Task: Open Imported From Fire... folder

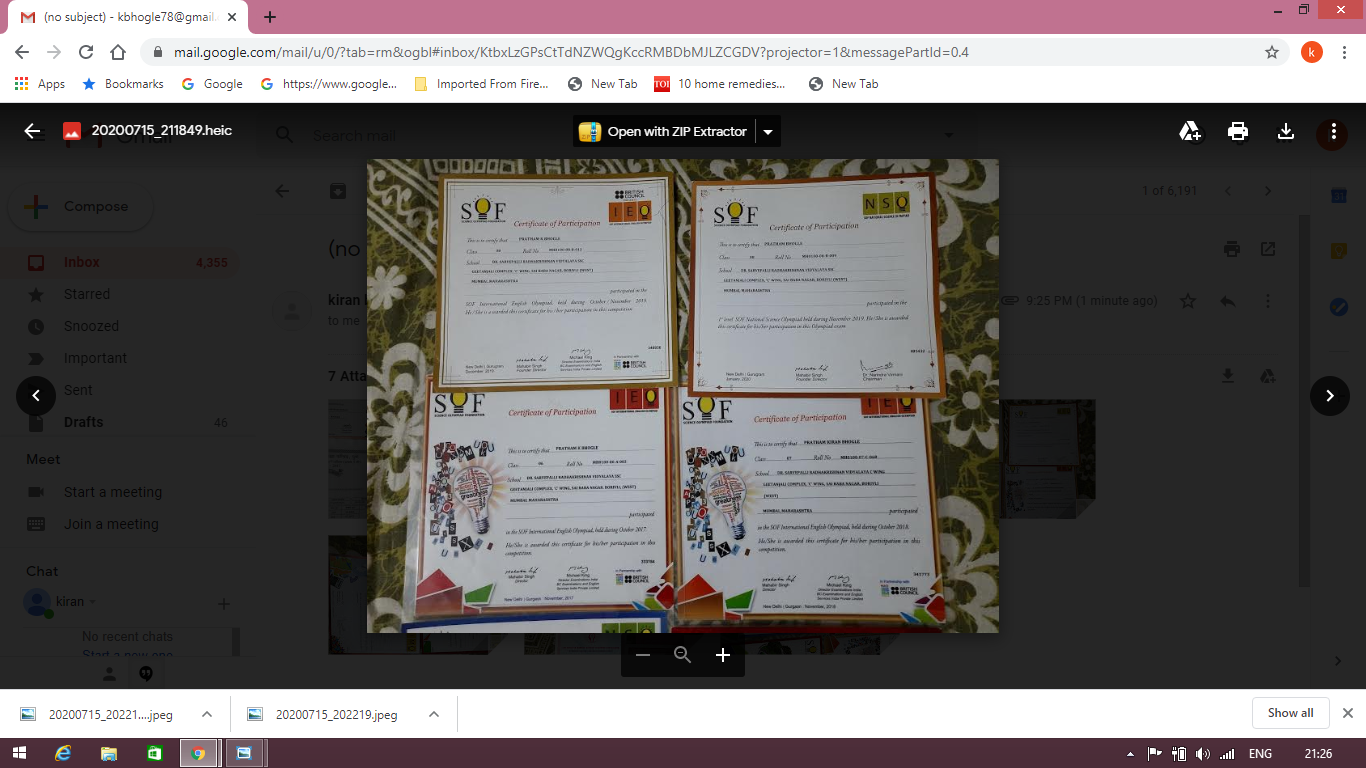Action: [481, 84]
